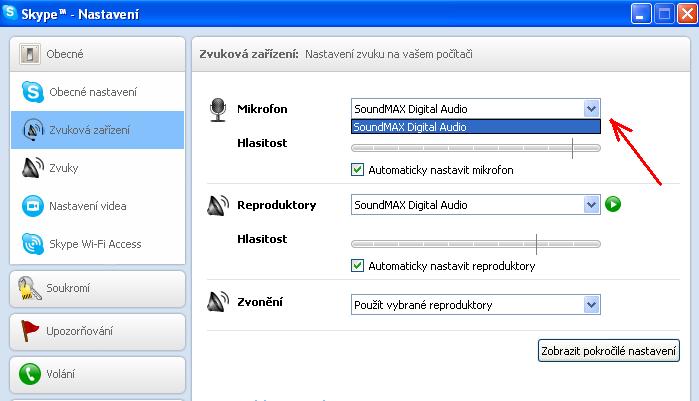This screenshot has height=401, width=699.
Task: Click the keys and padlock Soukromí icon
Action: 29,288
